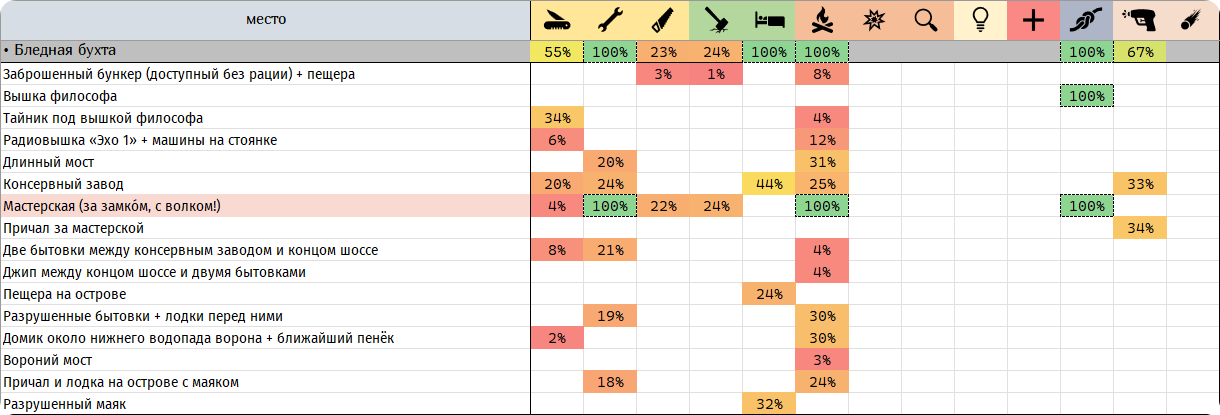Select the wrench column header icon

click(610, 20)
